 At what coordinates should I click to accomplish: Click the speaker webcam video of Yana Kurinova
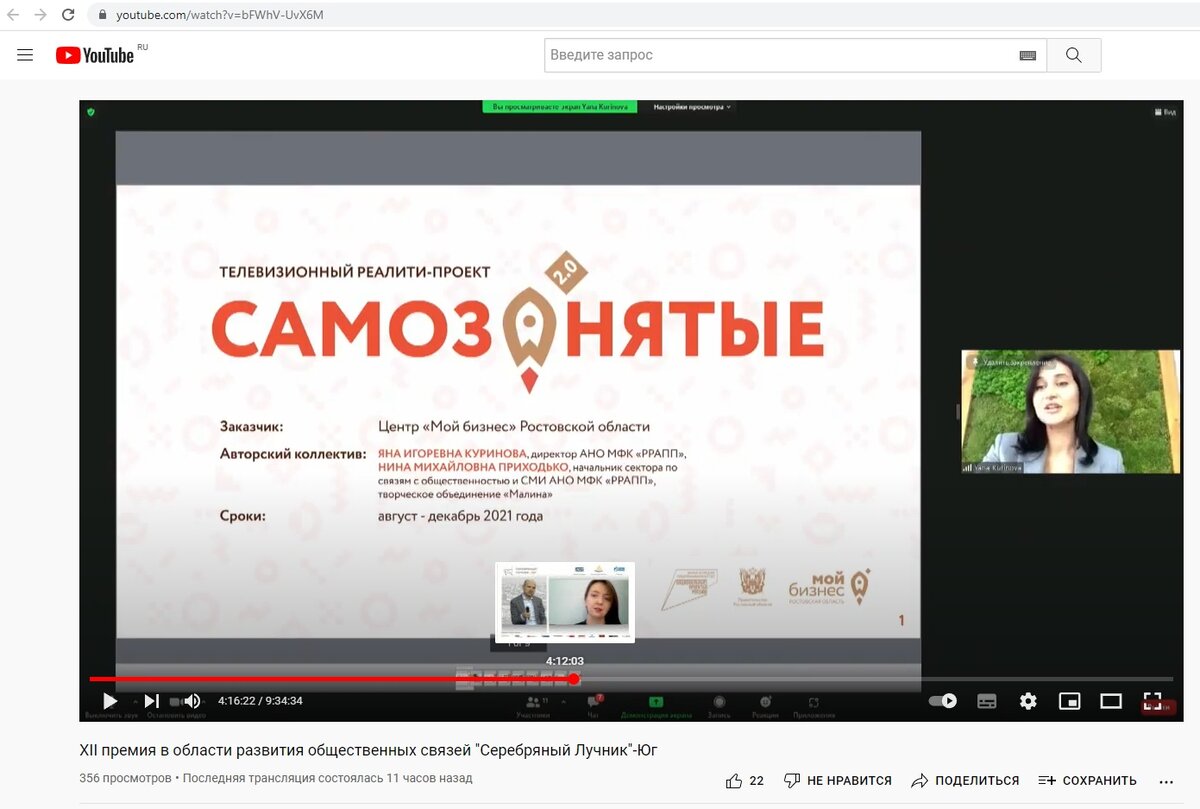click(x=1070, y=411)
